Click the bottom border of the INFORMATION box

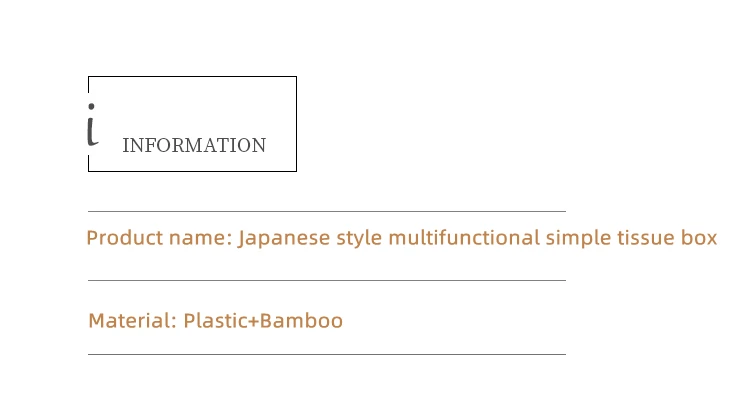point(192,171)
